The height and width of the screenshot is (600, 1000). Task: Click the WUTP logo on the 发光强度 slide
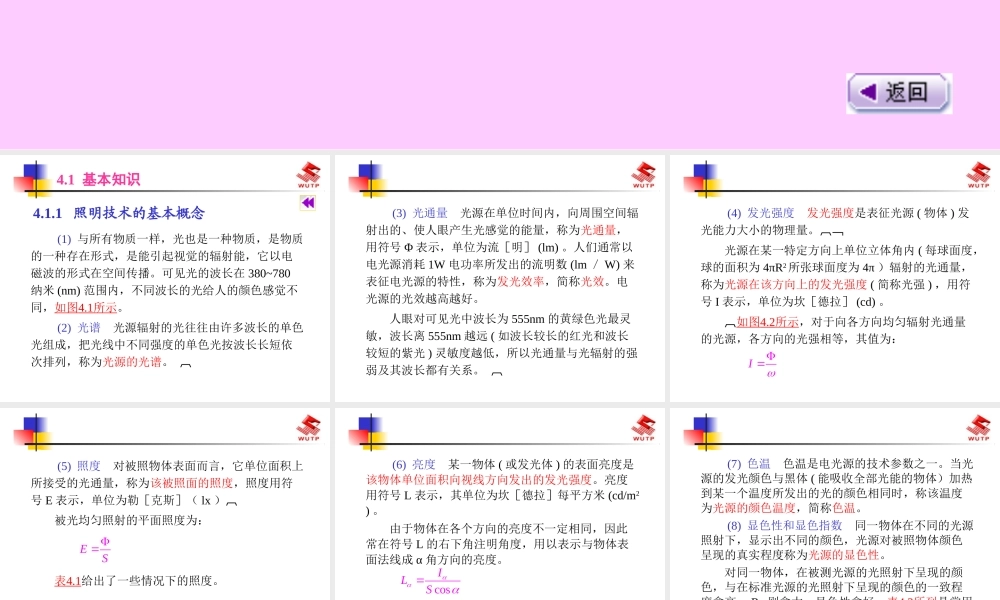point(977,172)
